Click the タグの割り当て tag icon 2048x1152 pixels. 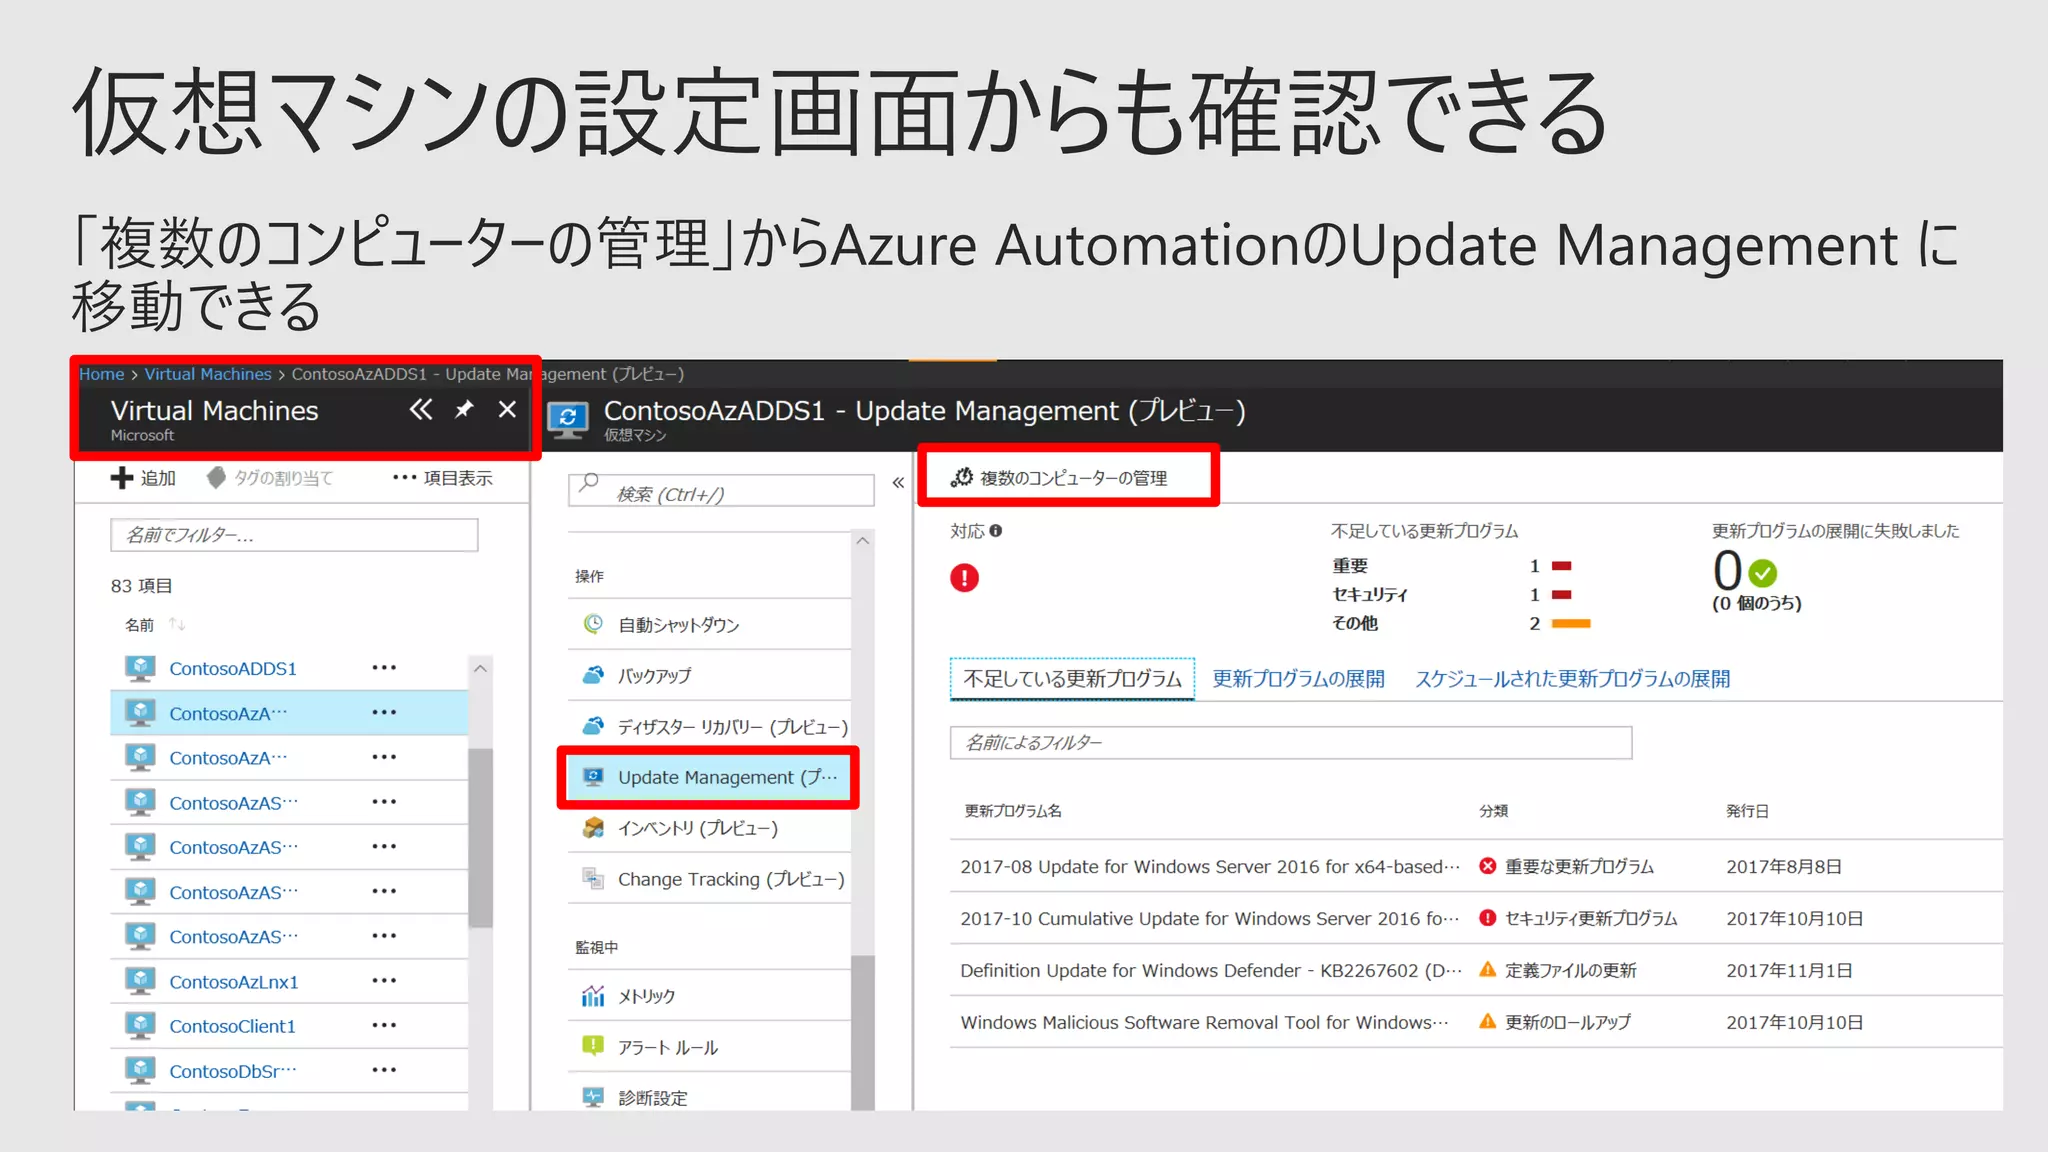click(216, 478)
